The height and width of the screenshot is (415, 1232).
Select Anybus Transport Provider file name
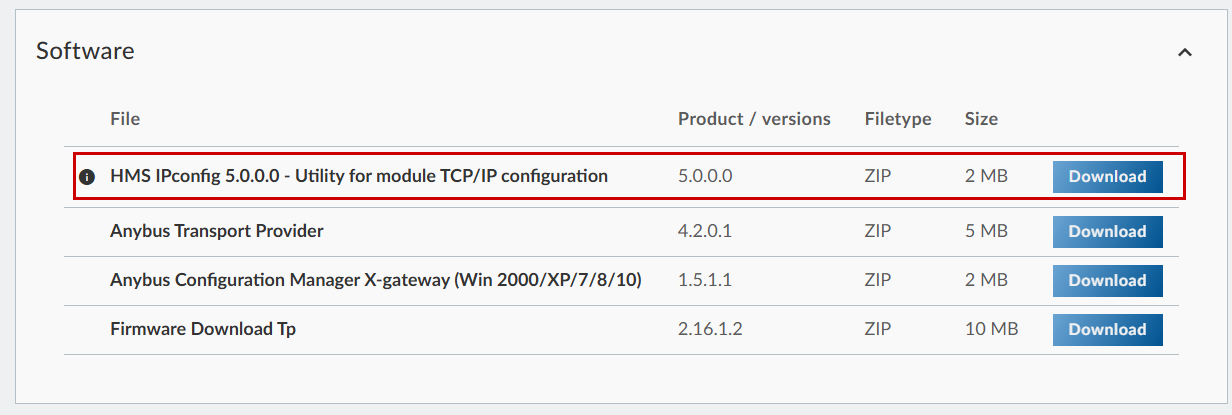tap(217, 231)
